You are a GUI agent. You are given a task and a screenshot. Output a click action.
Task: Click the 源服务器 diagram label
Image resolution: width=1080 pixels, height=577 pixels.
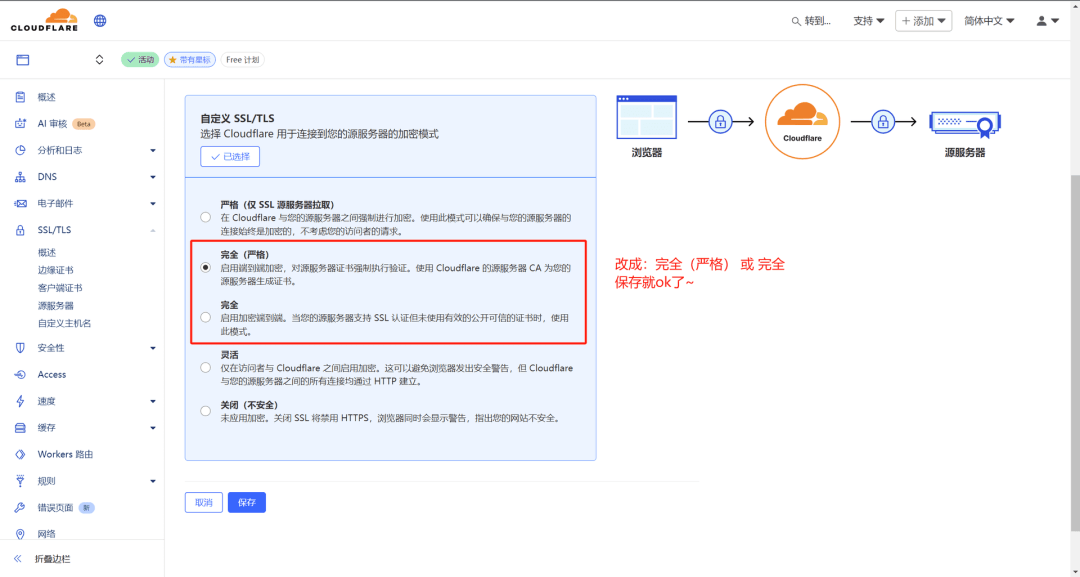pos(965,153)
